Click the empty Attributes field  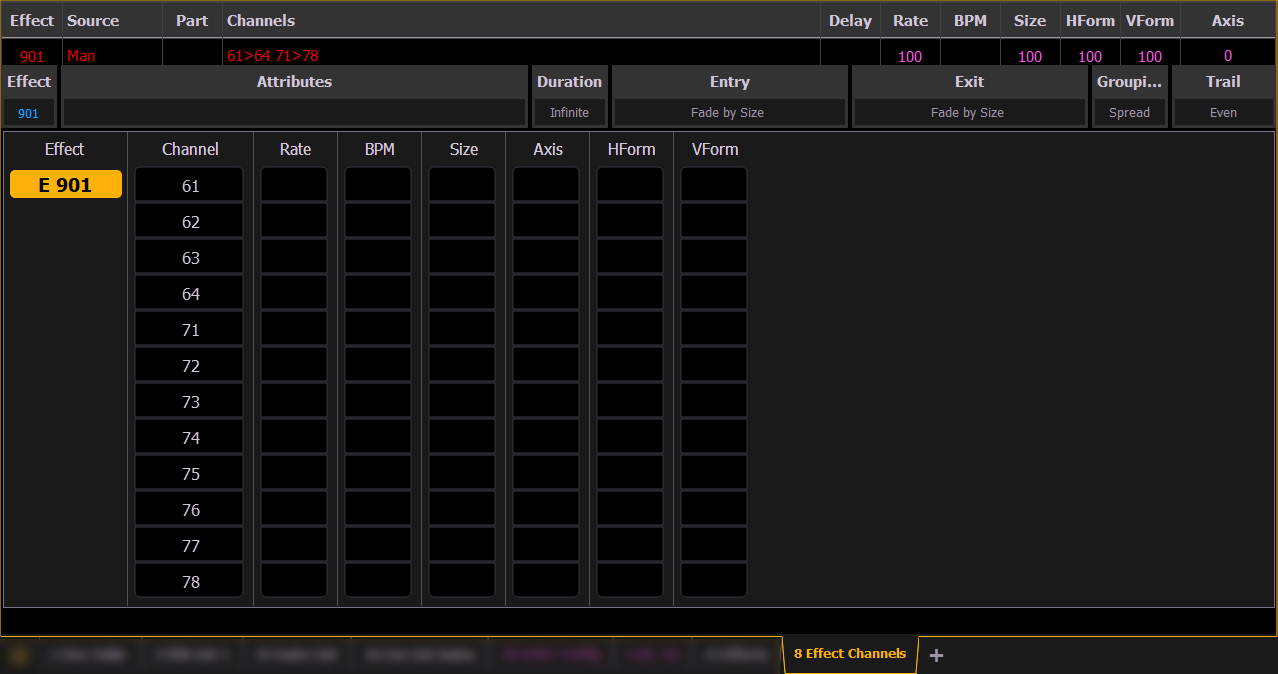click(x=294, y=113)
